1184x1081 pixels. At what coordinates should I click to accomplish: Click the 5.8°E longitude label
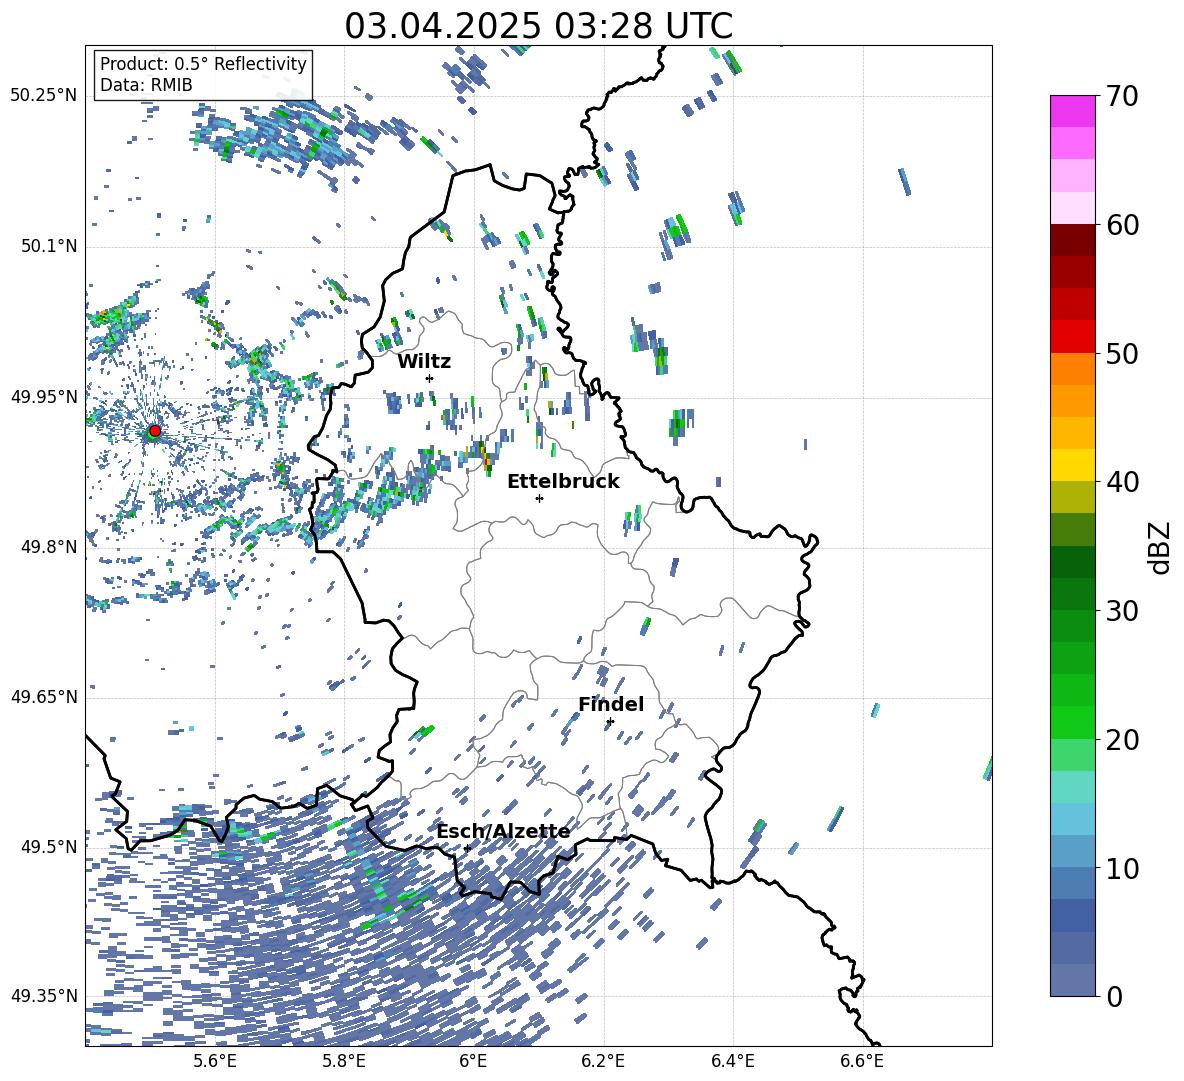coord(344,1061)
